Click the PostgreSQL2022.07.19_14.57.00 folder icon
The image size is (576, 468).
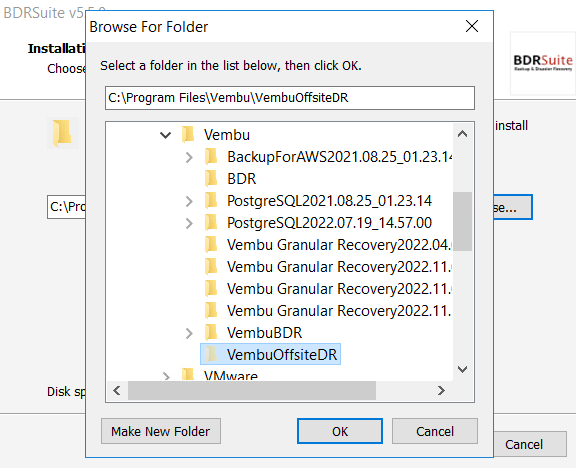coord(211,223)
